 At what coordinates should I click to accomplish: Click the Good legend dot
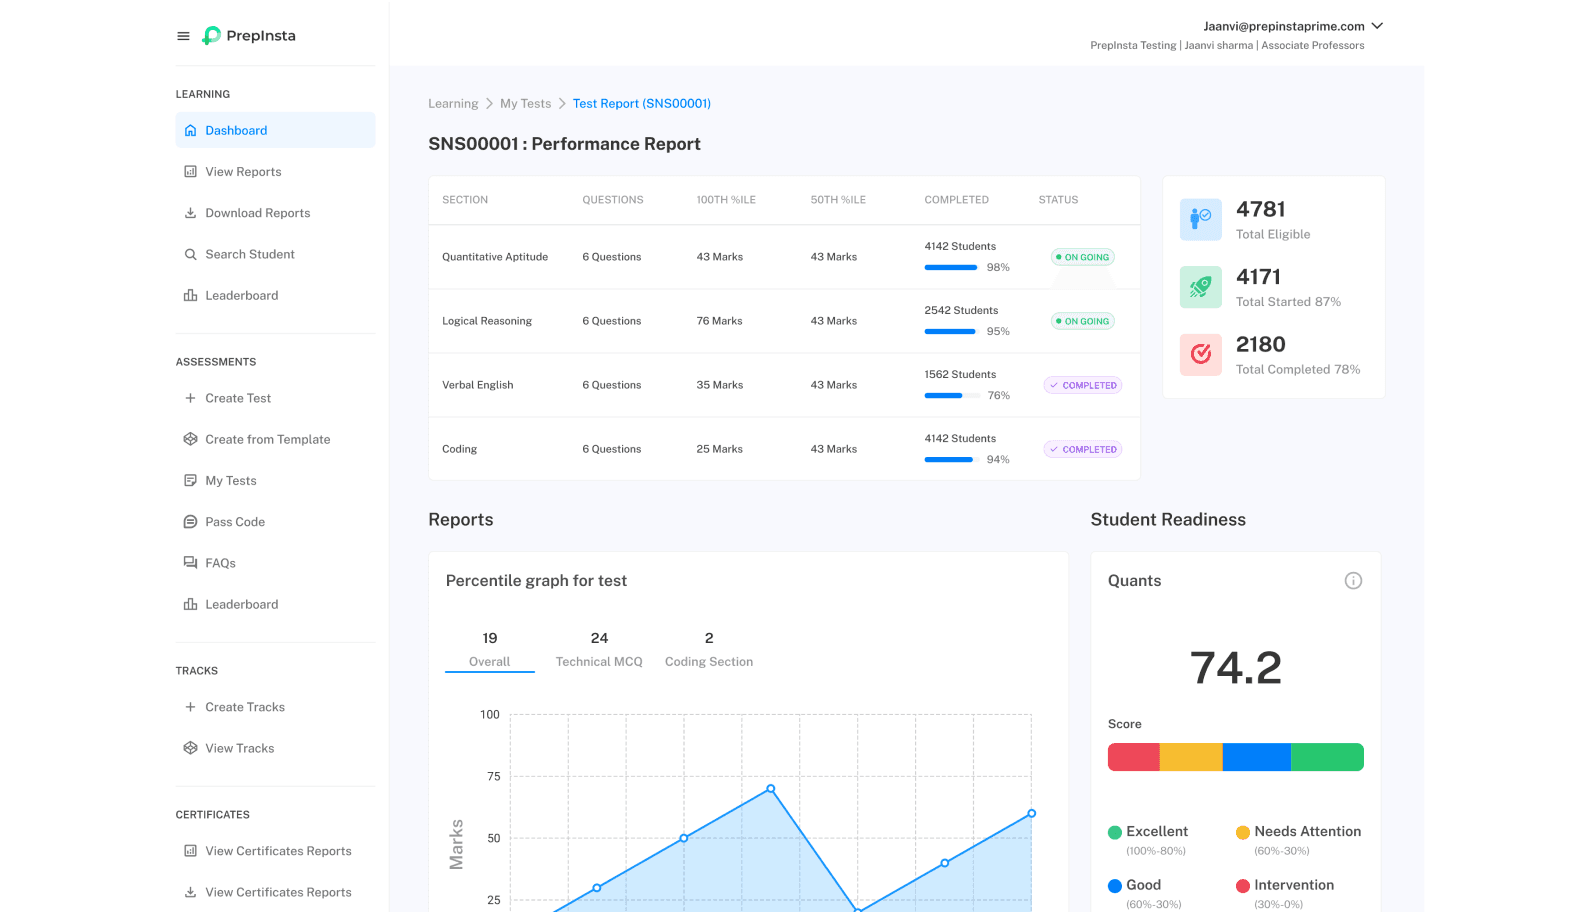tap(1115, 886)
